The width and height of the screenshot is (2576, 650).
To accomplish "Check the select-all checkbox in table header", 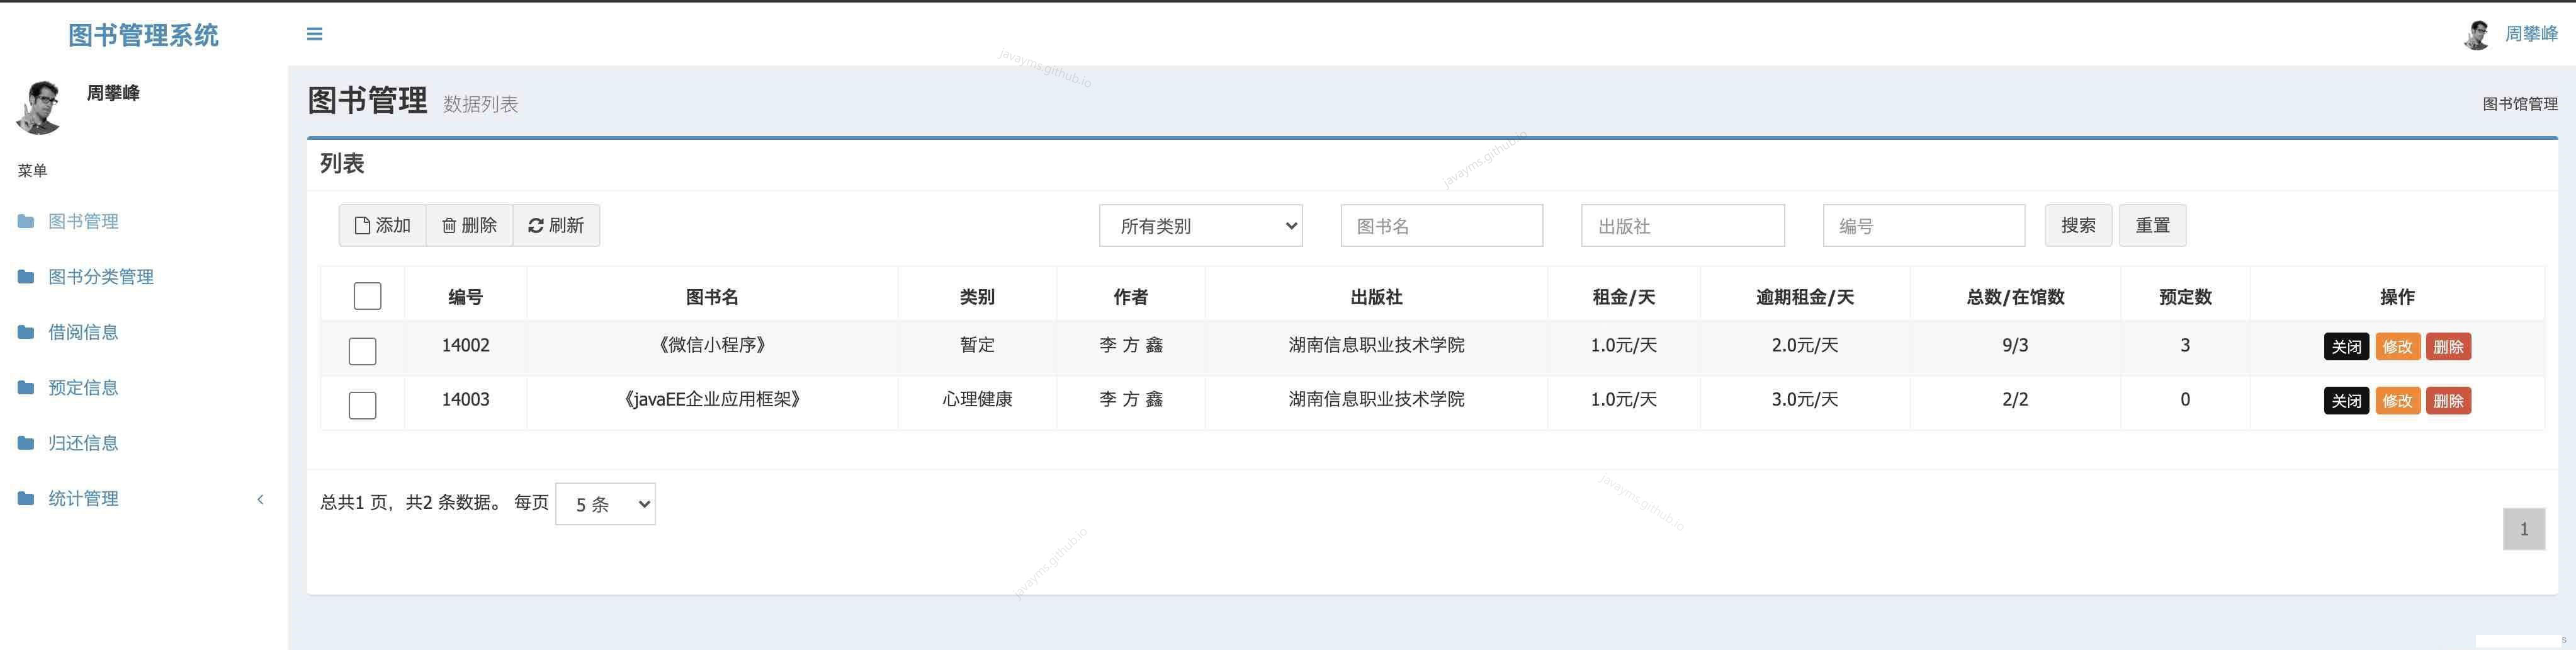I will (x=366, y=296).
